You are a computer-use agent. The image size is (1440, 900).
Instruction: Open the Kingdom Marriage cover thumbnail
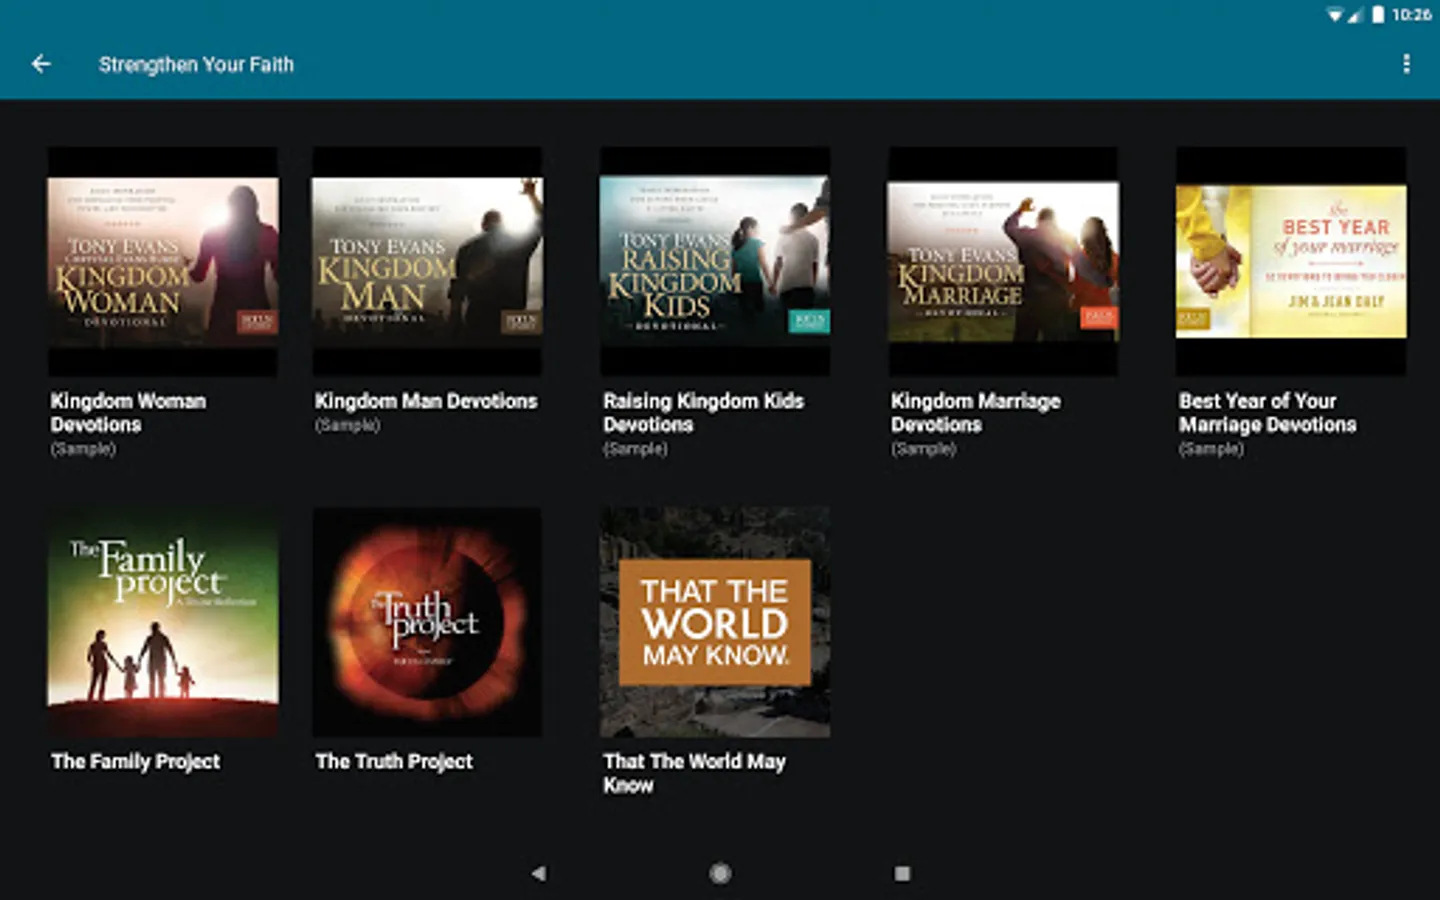click(x=1003, y=261)
